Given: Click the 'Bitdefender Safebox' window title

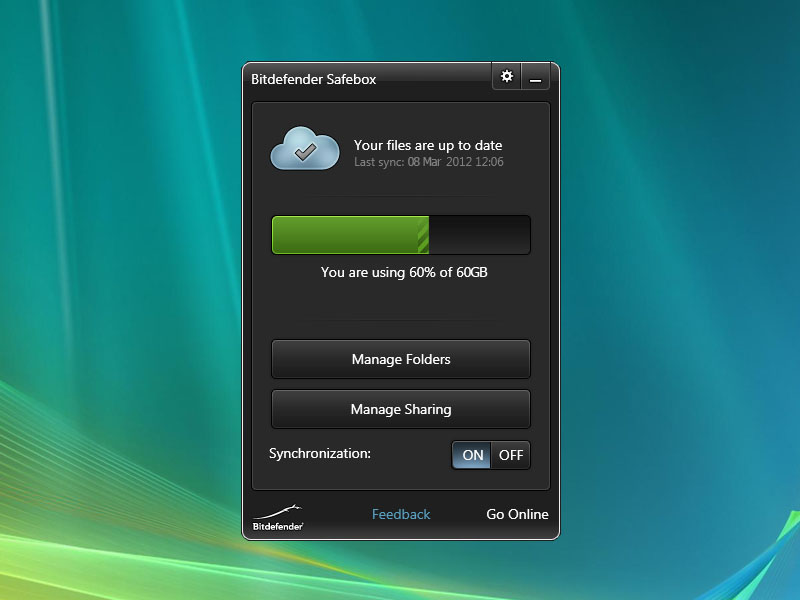Looking at the screenshot, I should [313, 79].
